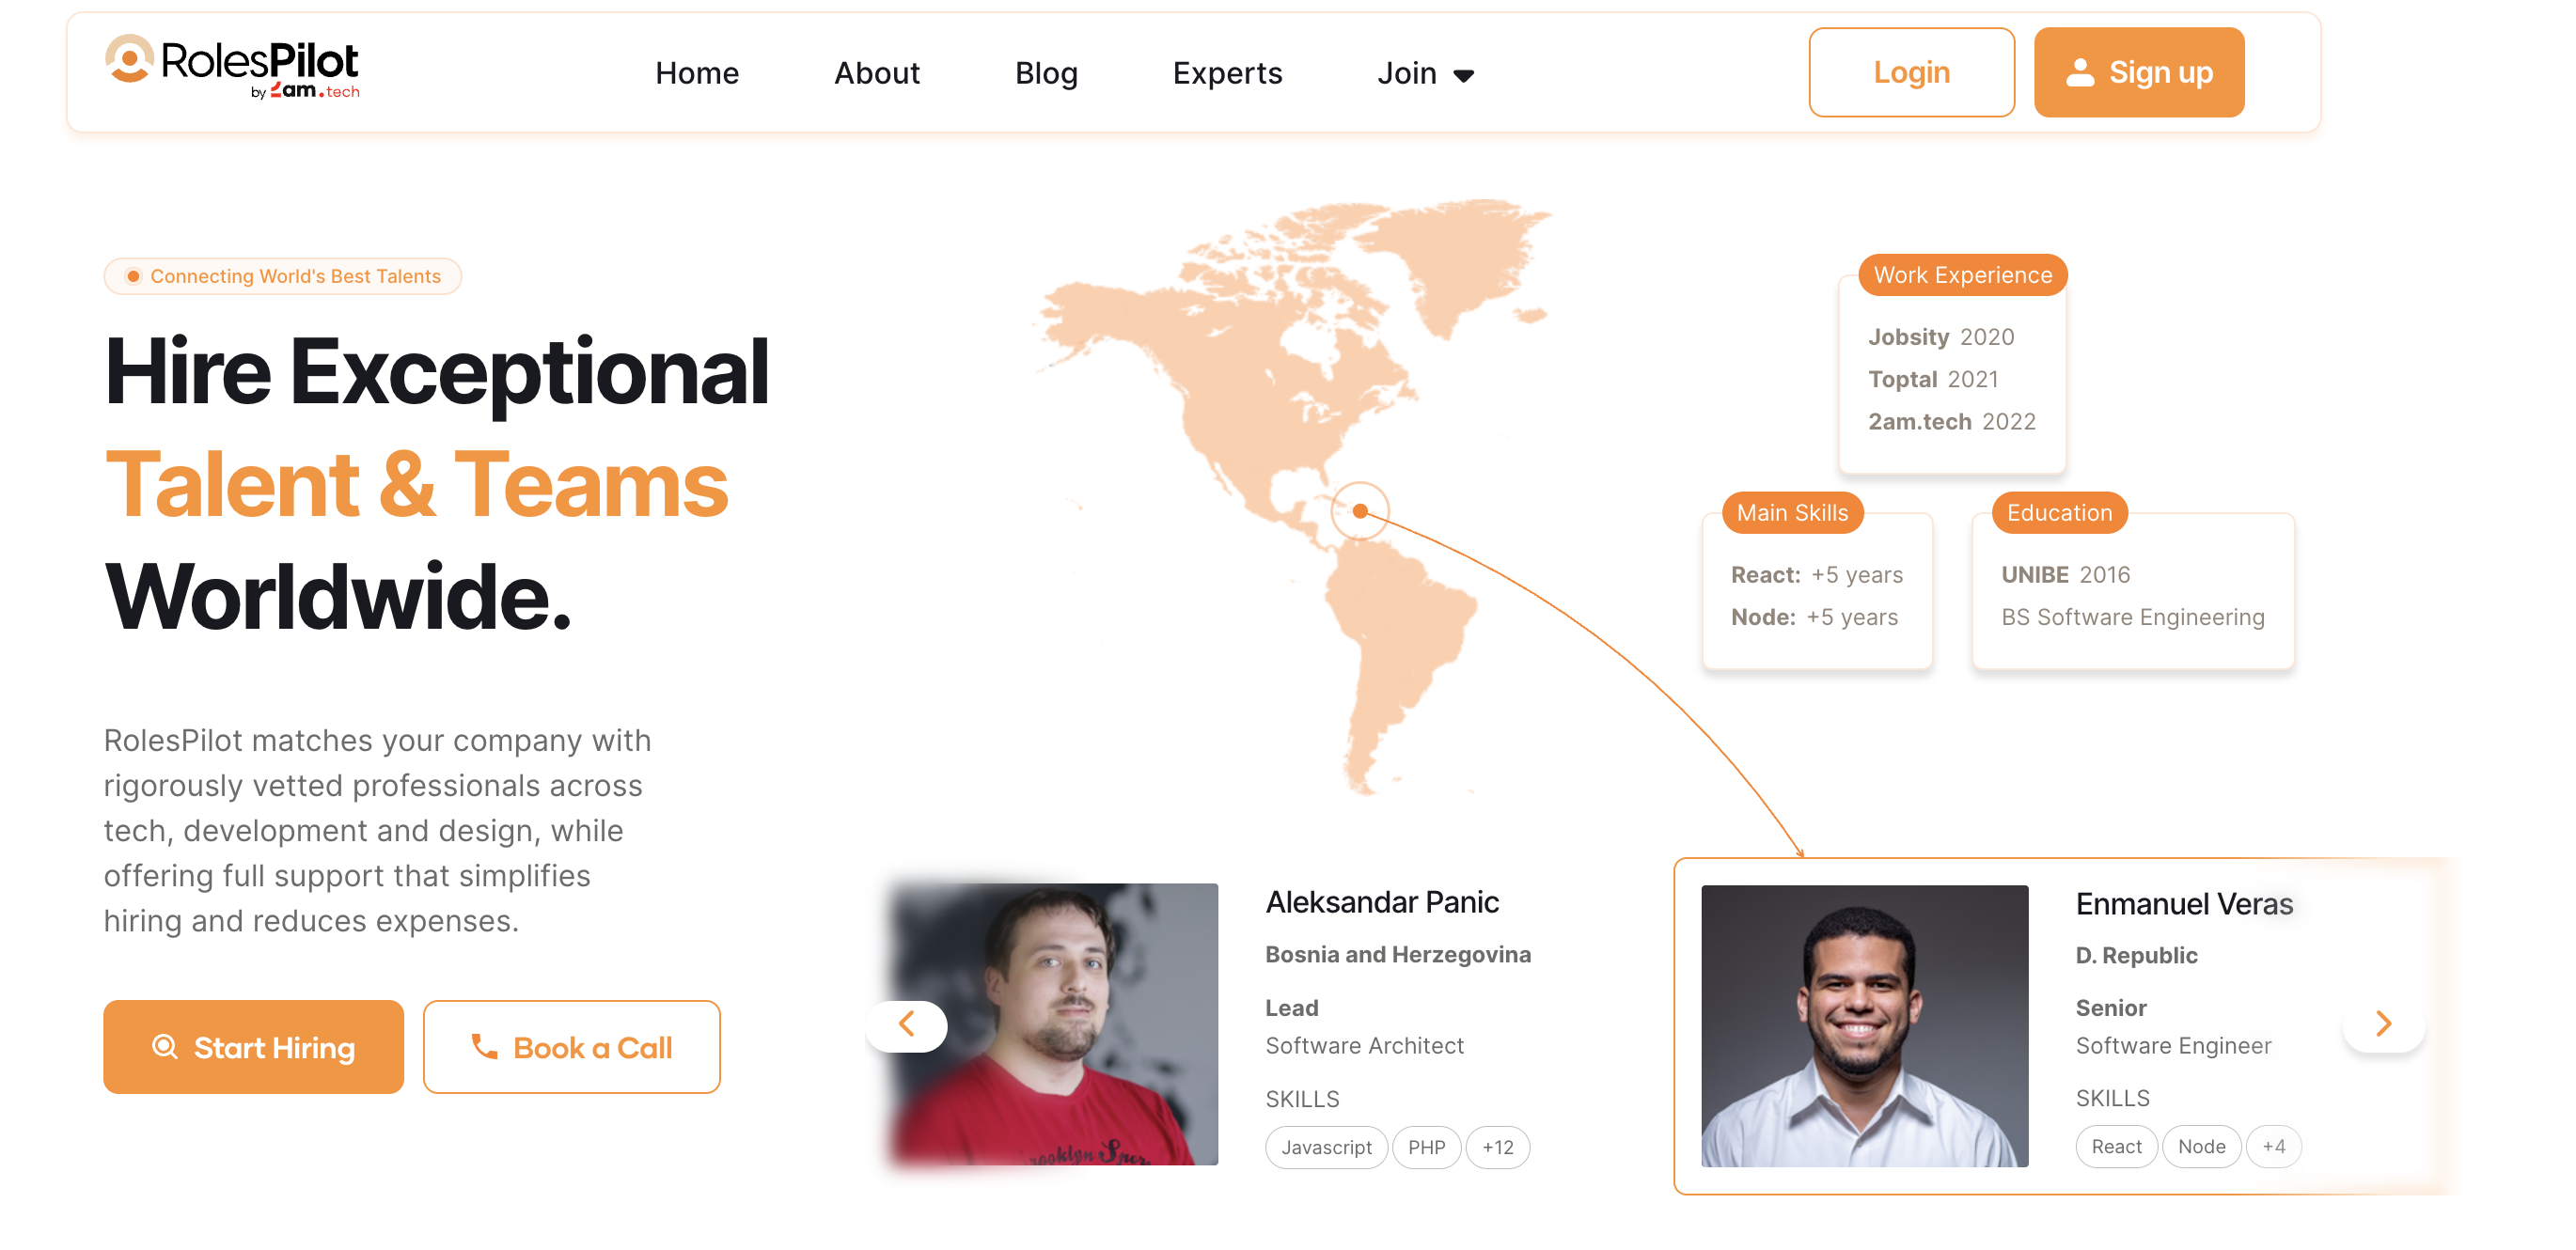Expand the +12 skills chip for Aleksandar

1497,1147
